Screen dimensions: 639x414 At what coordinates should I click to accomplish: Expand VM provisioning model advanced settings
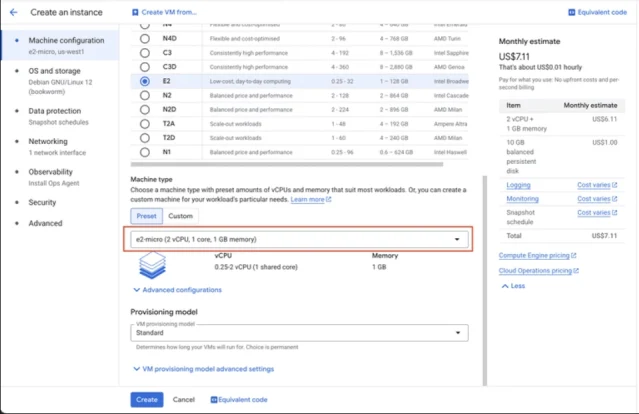tap(204, 369)
